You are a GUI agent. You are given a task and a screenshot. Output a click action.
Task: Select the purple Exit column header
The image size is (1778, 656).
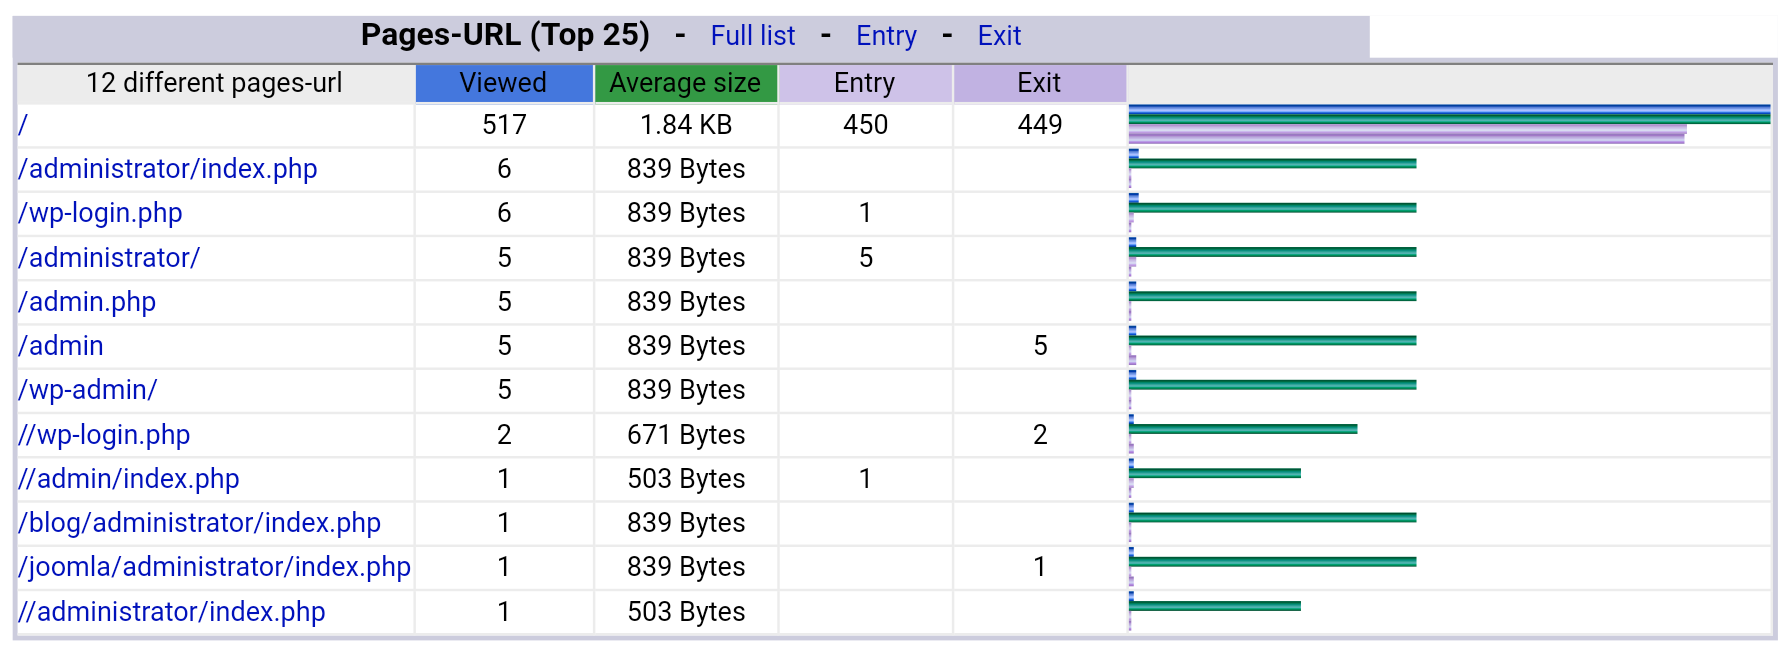coord(1039,83)
